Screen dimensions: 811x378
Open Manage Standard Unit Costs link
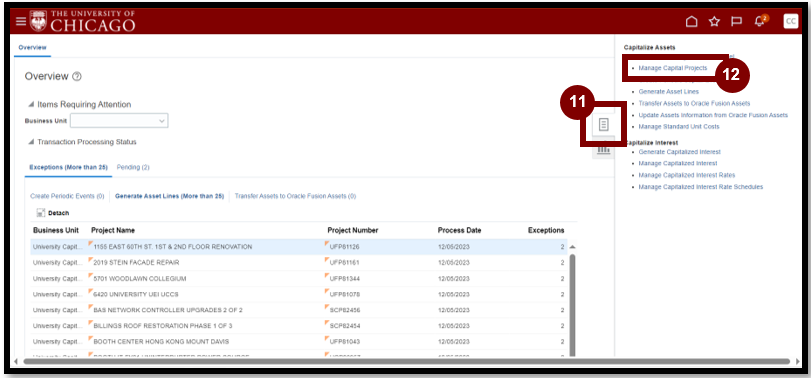pyautogui.click(x=679, y=127)
